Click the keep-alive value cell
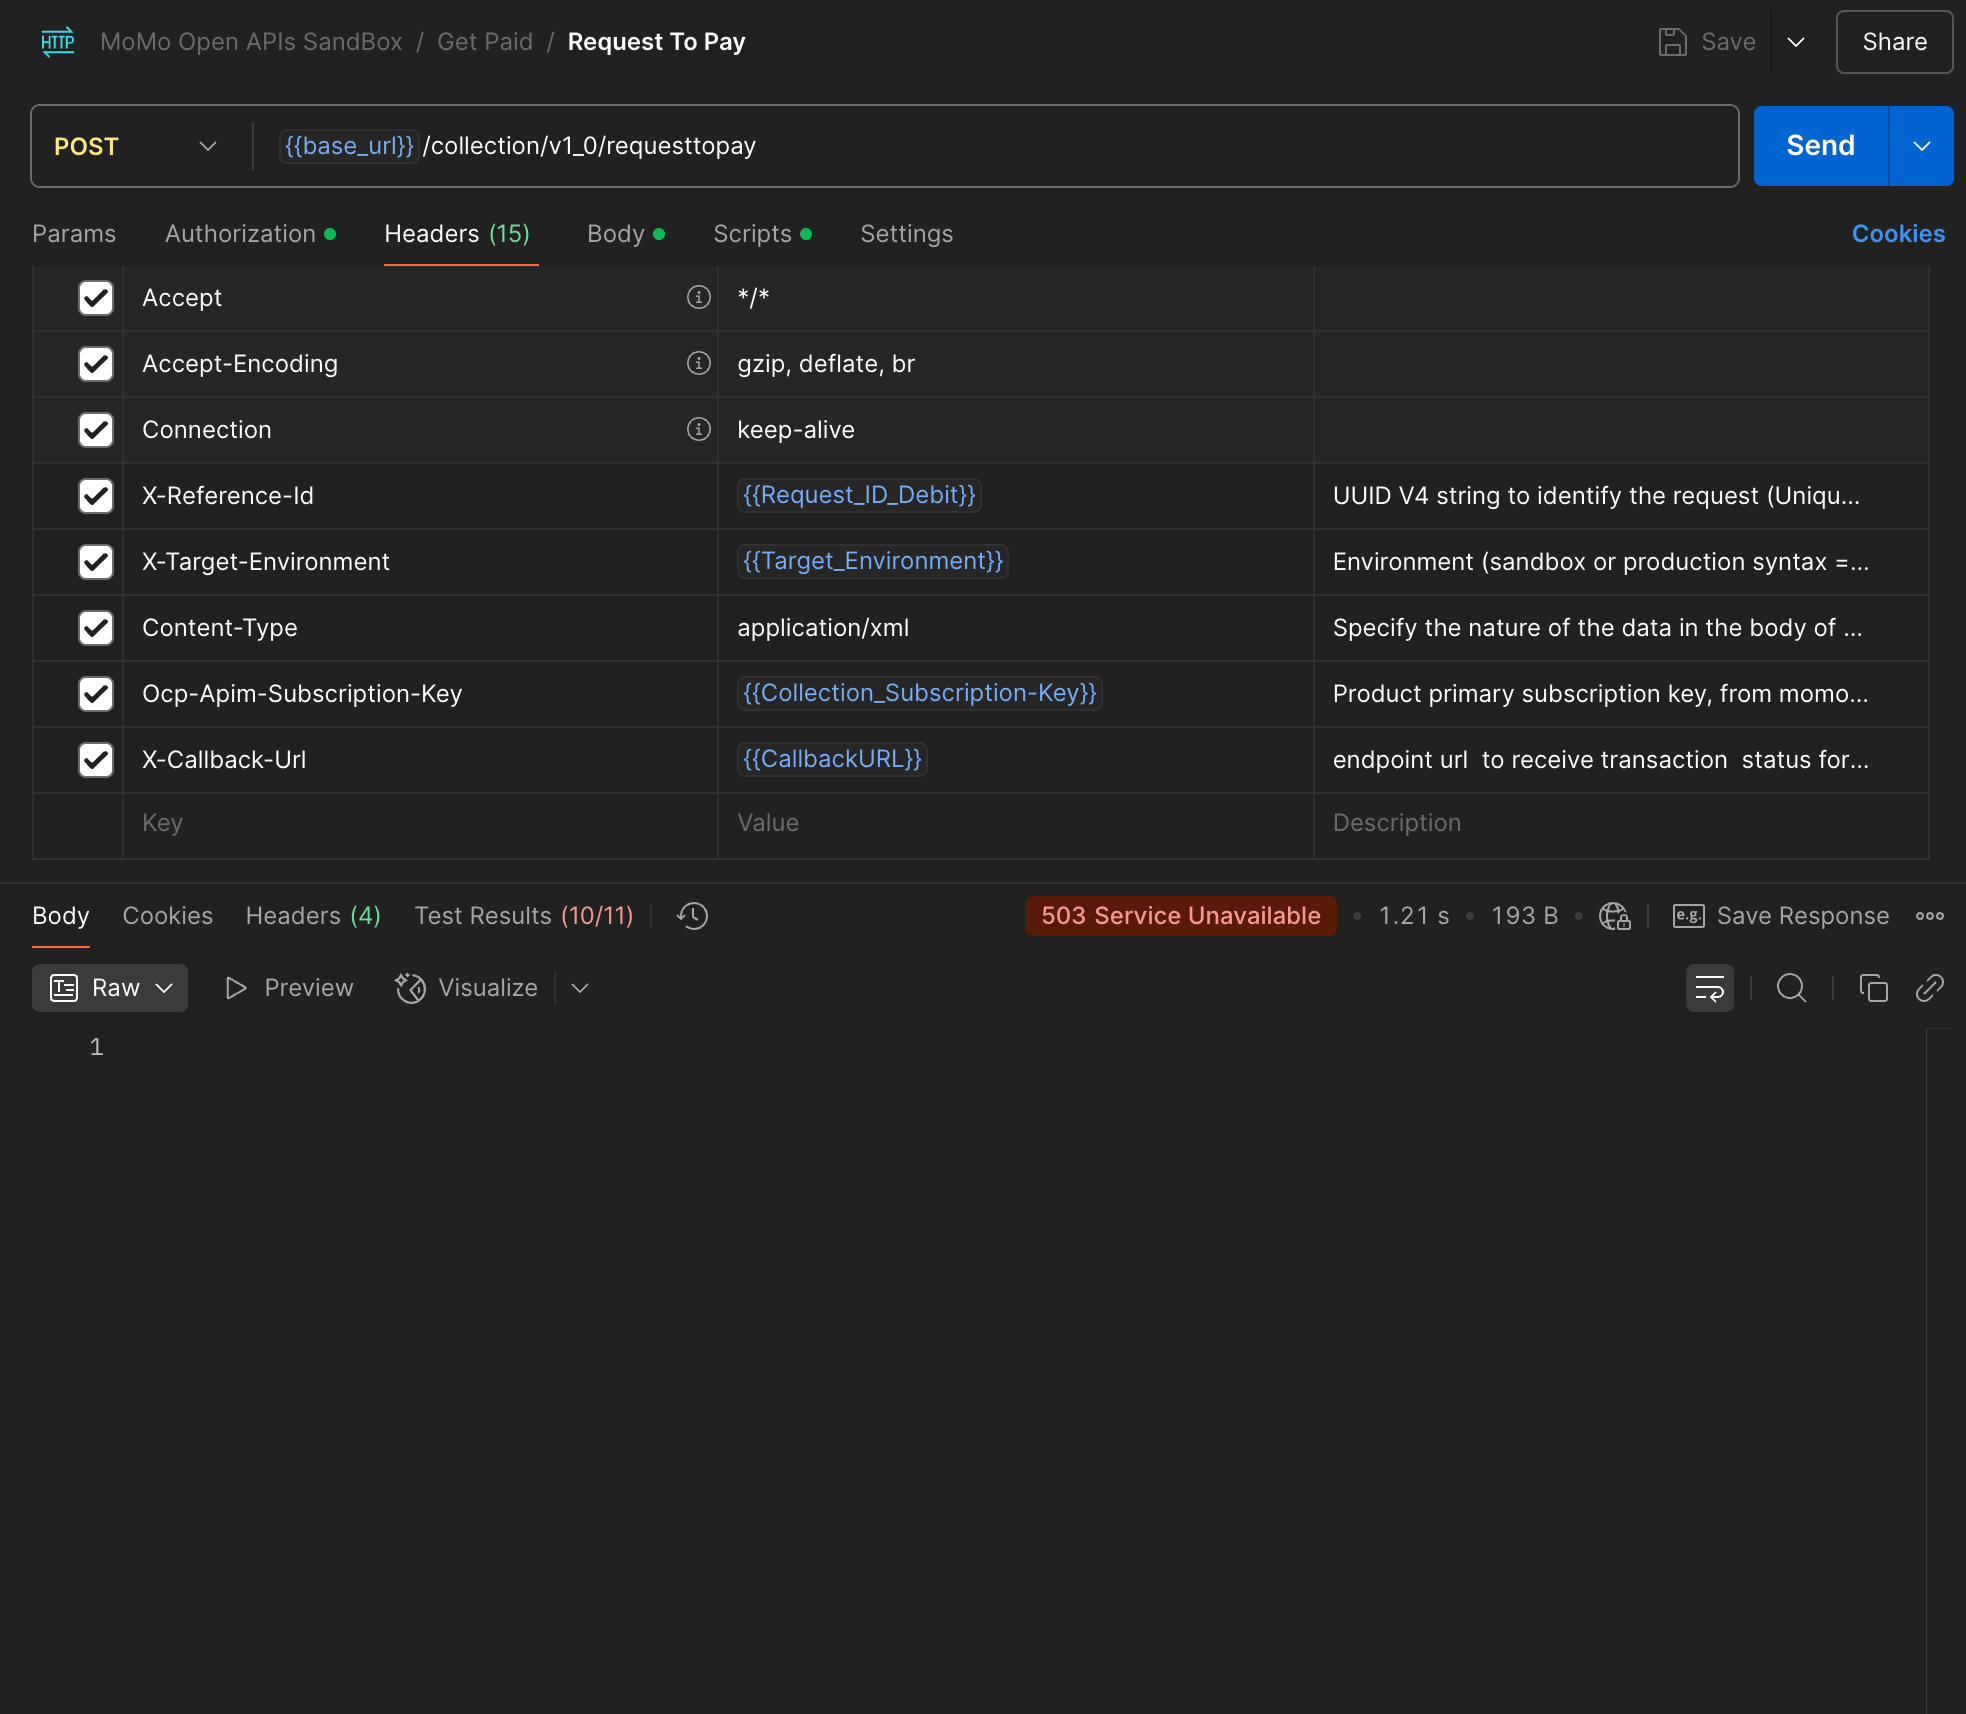Viewport: 1966px width, 1714px height. tap(1015, 430)
